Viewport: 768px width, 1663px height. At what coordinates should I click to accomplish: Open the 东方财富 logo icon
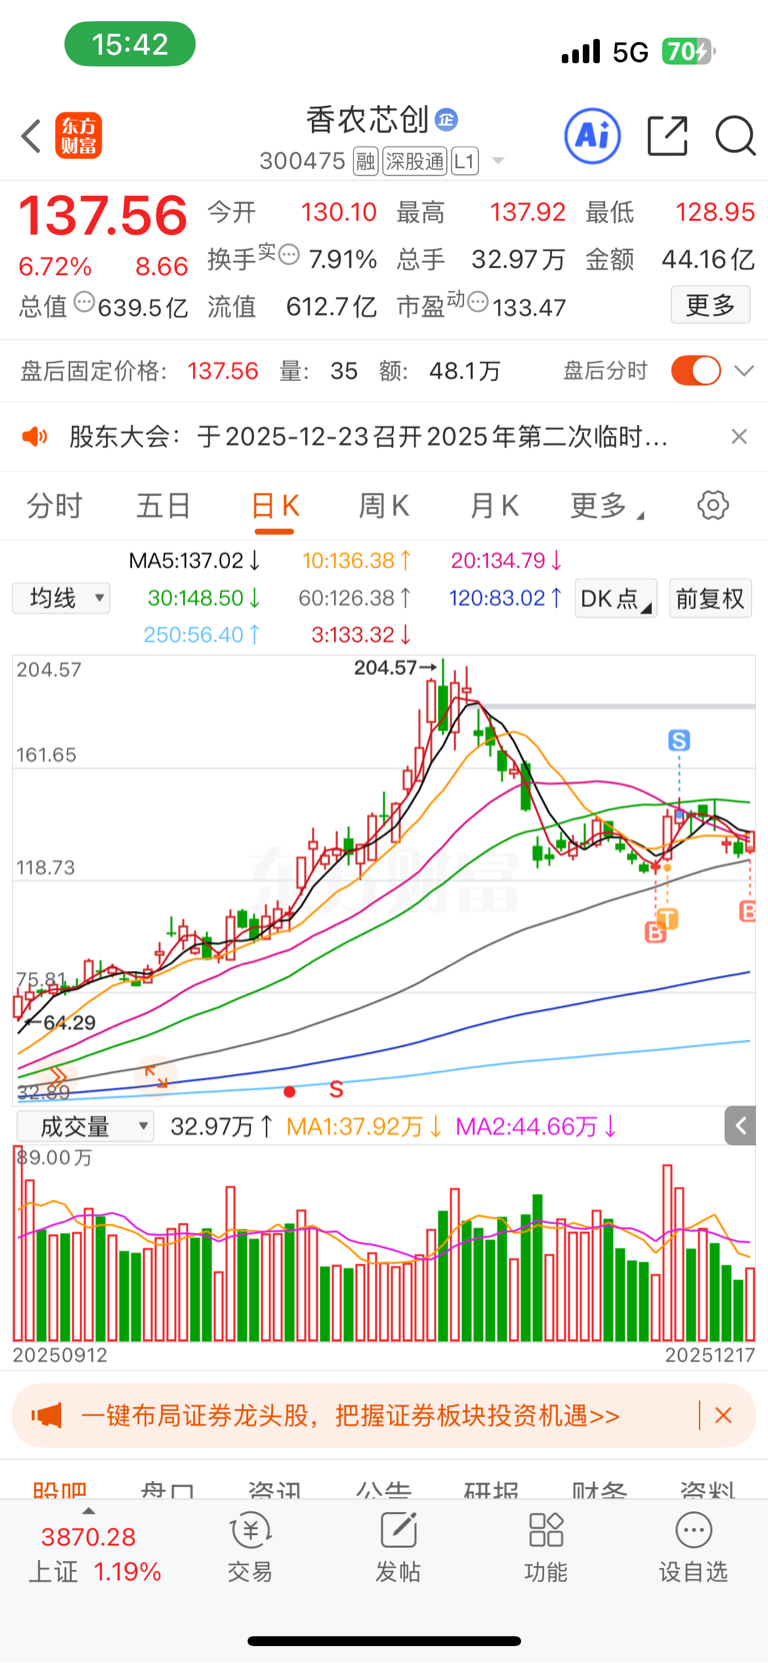click(x=79, y=136)
